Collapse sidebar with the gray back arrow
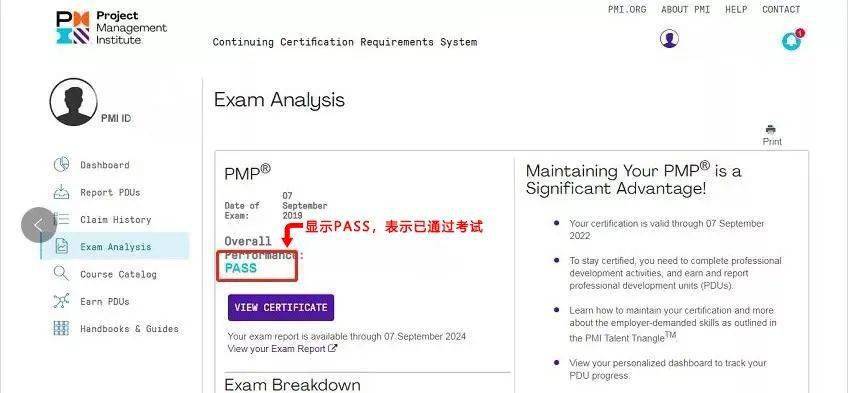The image size is (848, 393). point(39,225)
